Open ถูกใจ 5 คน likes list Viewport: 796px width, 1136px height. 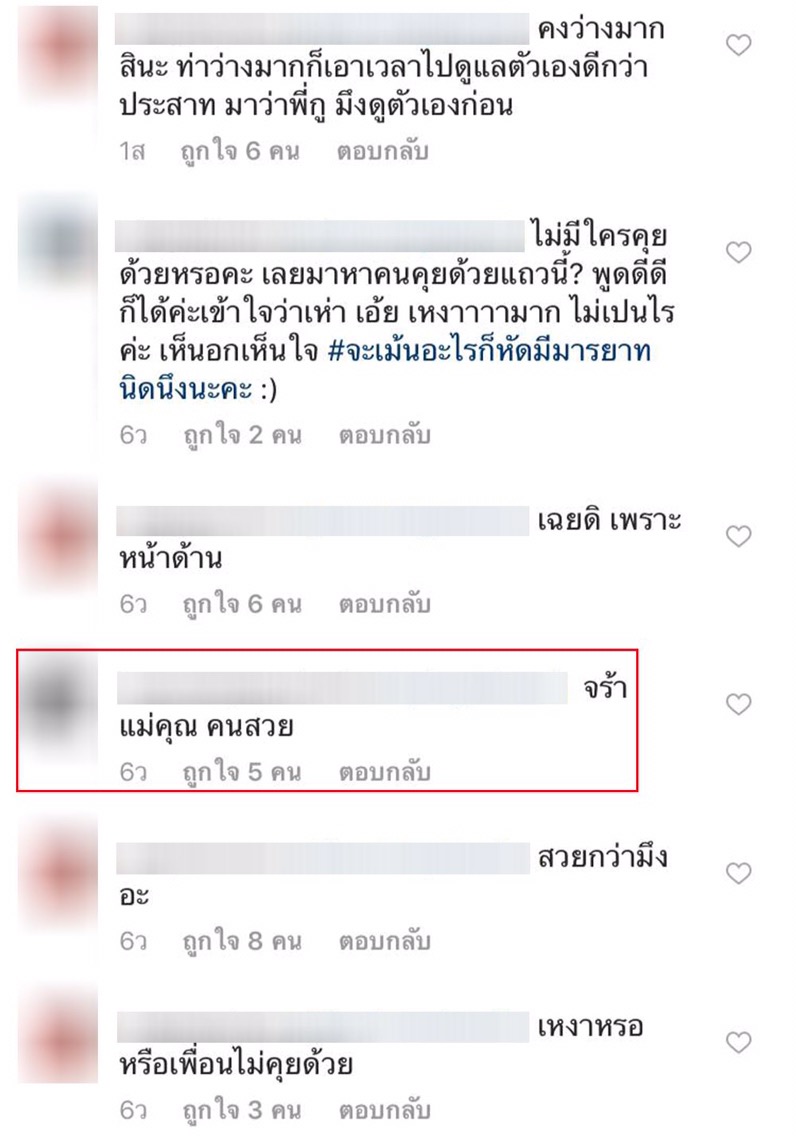[x=242, y=772]
